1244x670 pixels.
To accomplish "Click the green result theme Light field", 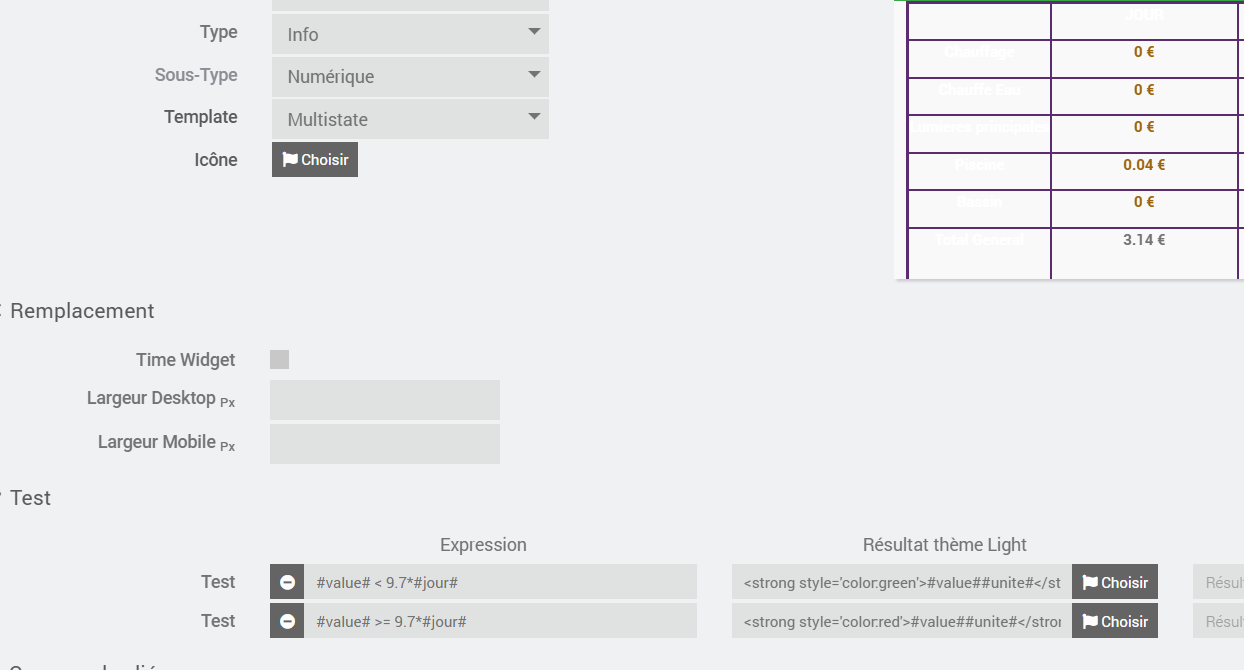I will [901, 582].
